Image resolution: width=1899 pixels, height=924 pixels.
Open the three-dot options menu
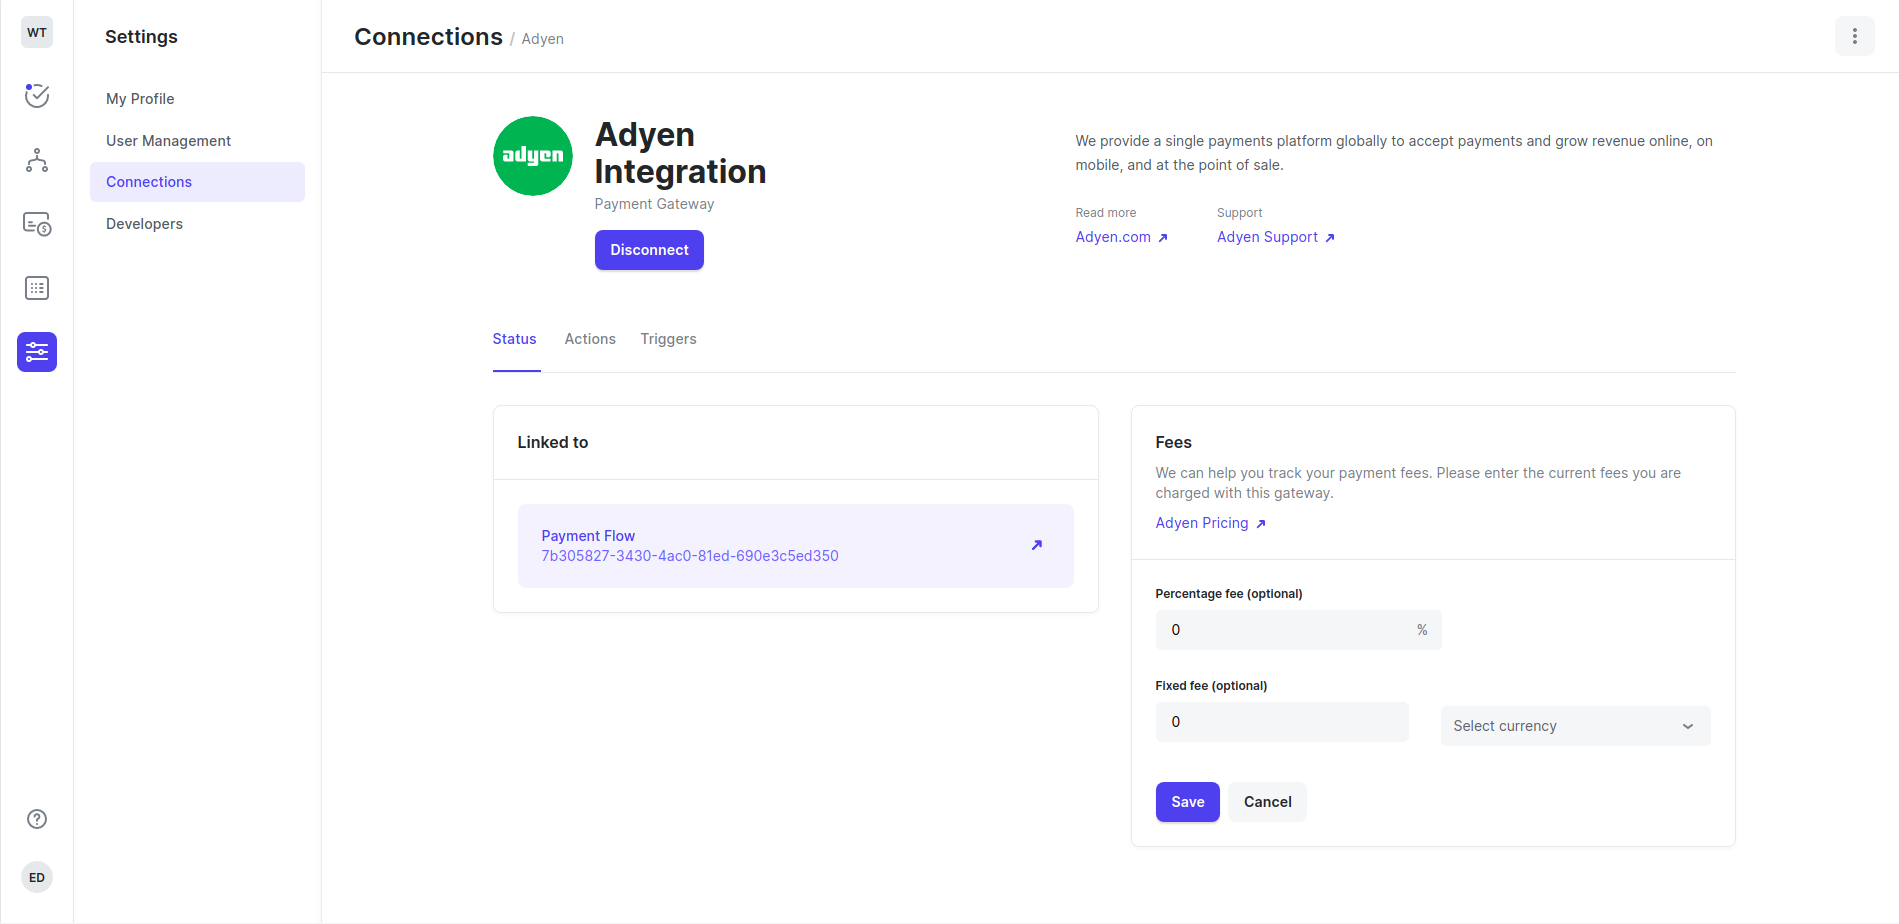1855,35
